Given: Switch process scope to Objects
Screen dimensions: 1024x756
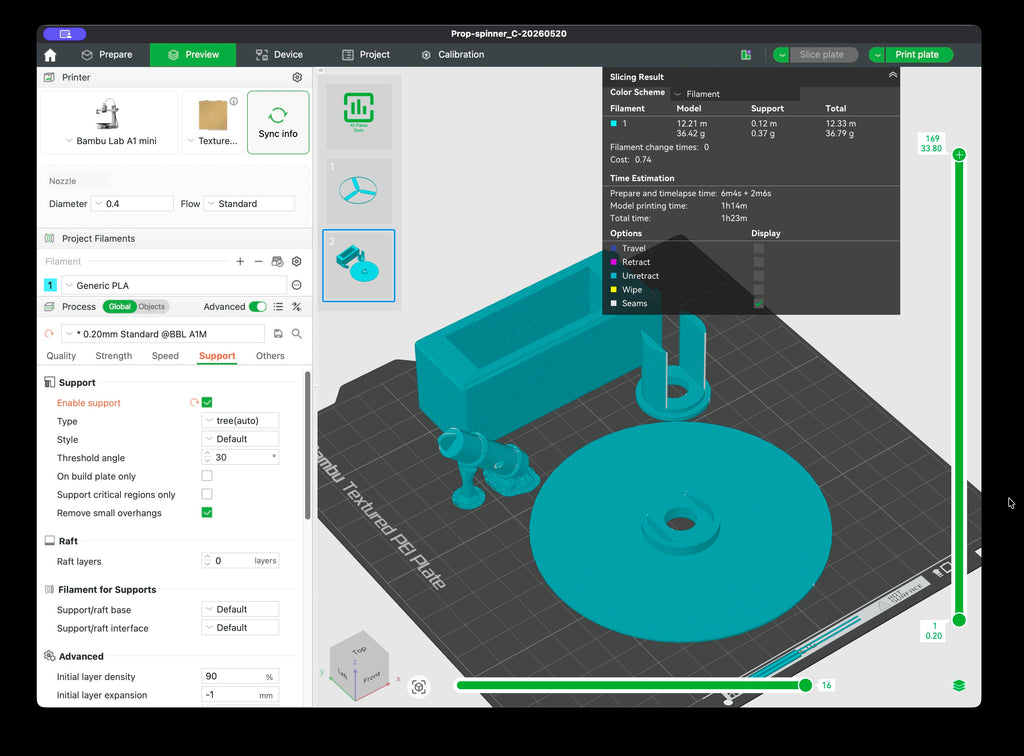Looking at the screenshot, I should [152, 306].
